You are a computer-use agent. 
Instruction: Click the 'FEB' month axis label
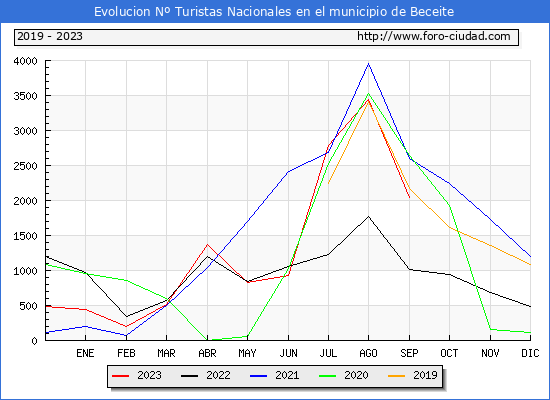click(126, 353)
